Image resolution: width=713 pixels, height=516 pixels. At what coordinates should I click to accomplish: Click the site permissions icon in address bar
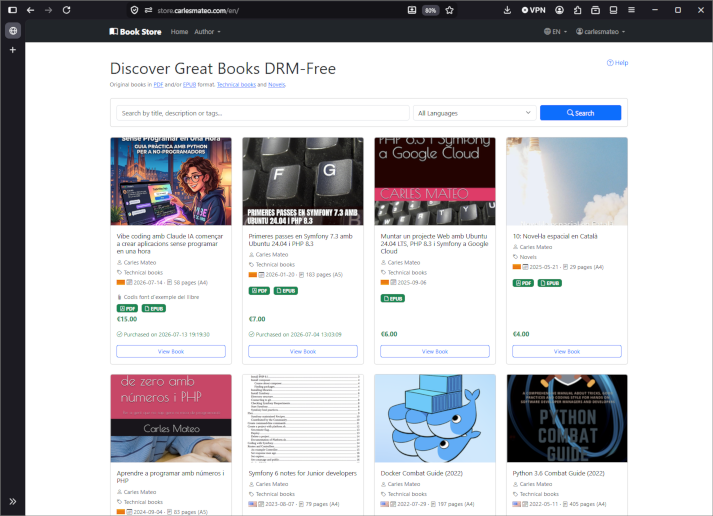(148, 10)
